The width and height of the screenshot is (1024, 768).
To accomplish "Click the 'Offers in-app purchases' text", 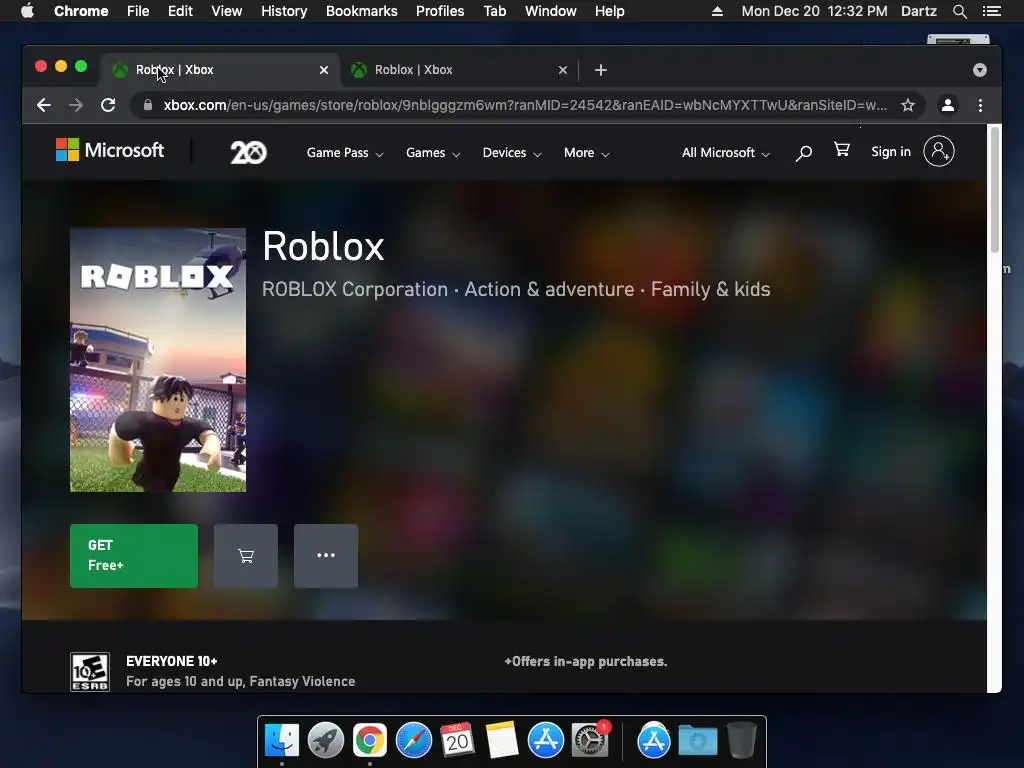I will coord(586,662).
